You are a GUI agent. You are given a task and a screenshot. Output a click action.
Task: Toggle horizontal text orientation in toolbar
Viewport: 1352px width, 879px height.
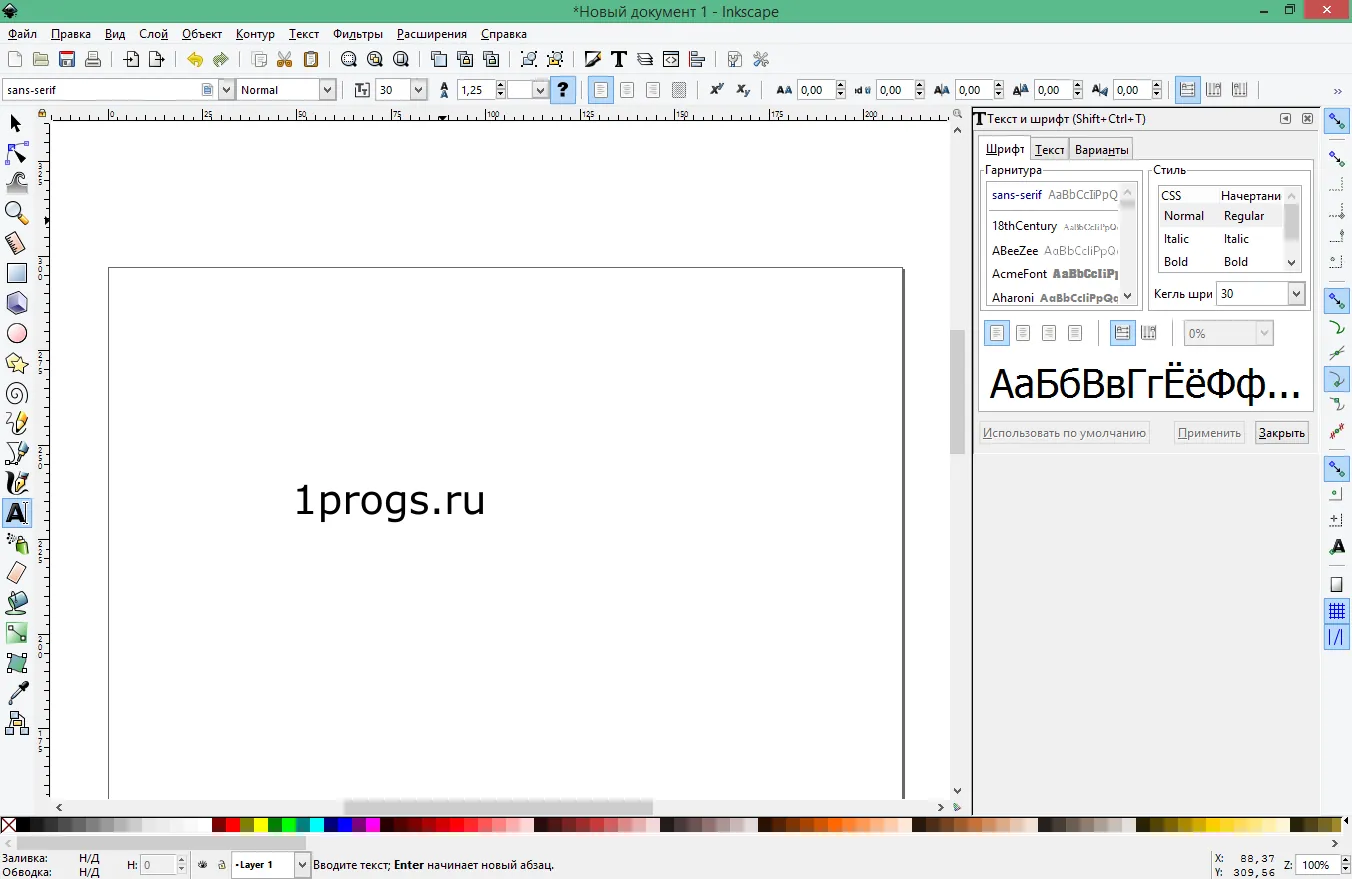tap(1187, 90)
